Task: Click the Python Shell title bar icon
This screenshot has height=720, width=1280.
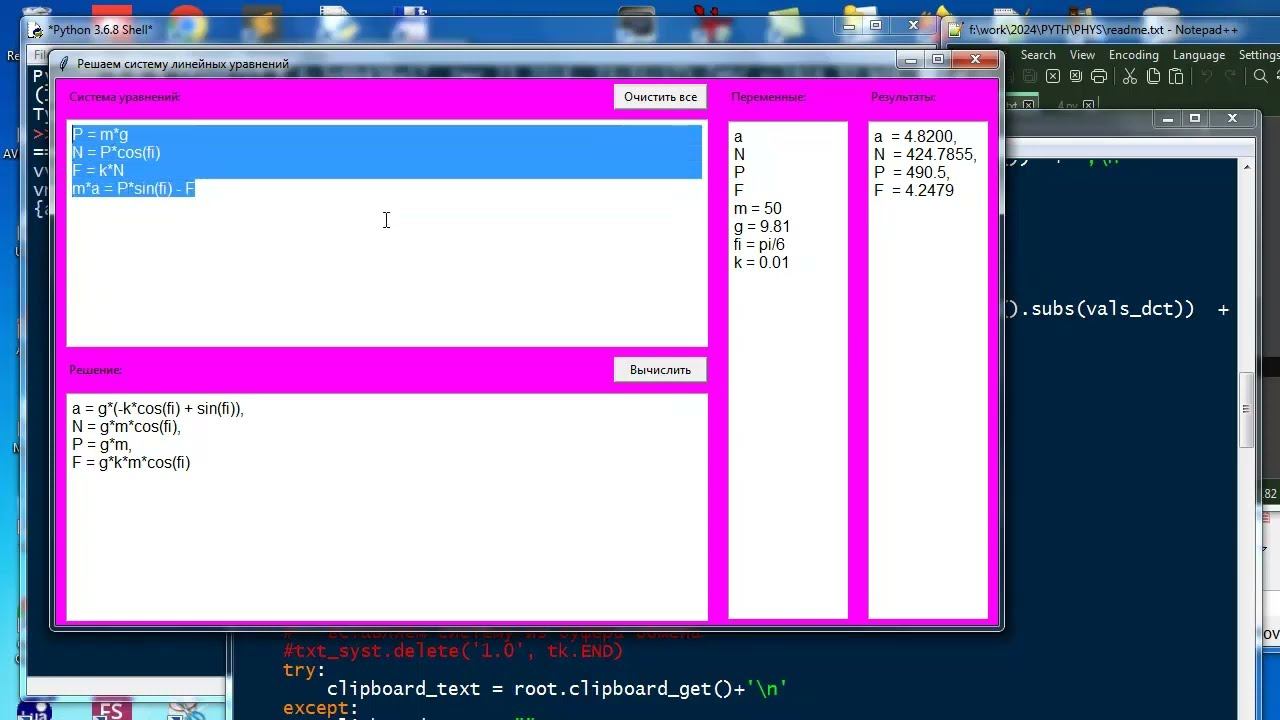Action: click(36, 30)
